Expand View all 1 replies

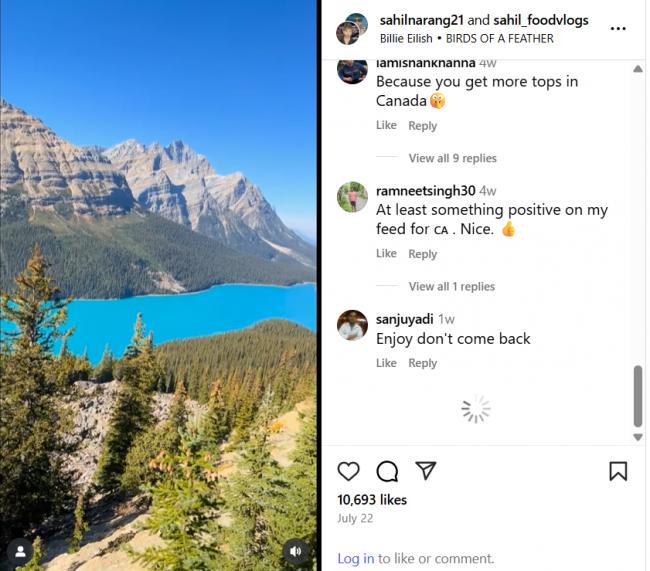(x=451, y=286)
